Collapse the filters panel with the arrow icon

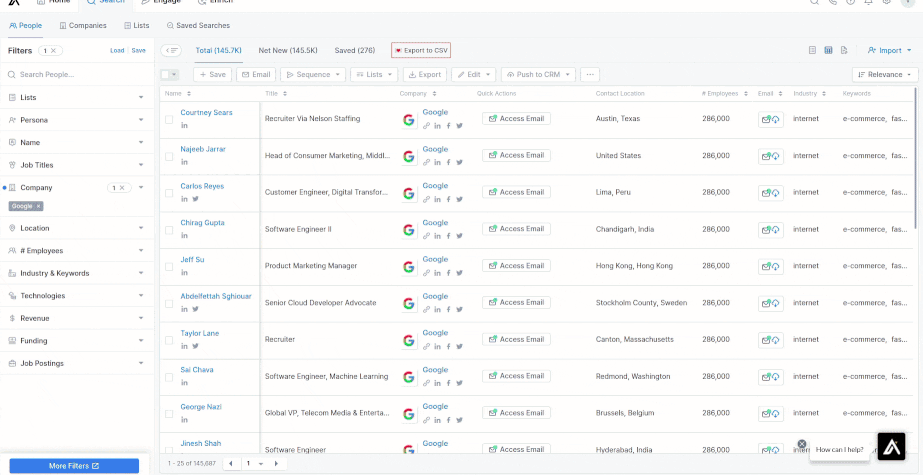(x=172, y=51)
